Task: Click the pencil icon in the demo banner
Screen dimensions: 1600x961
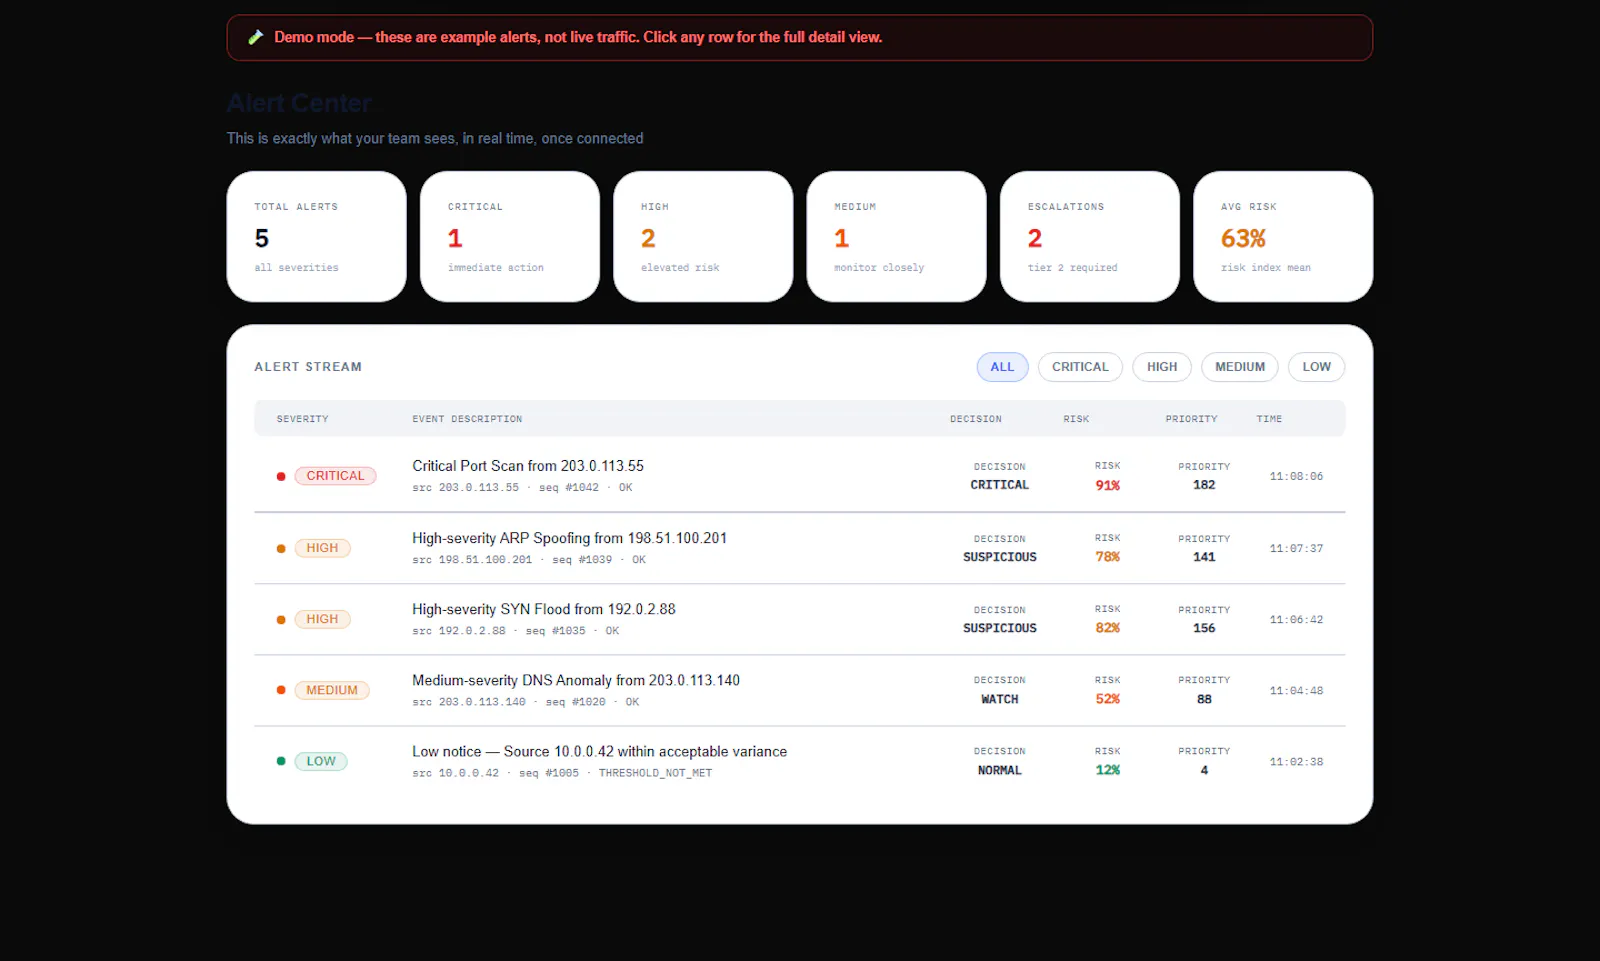Action: click(x=256, y=37)
